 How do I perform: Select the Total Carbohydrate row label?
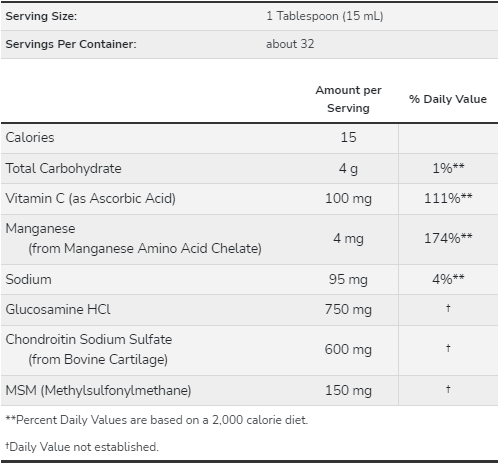pos(63,168)
